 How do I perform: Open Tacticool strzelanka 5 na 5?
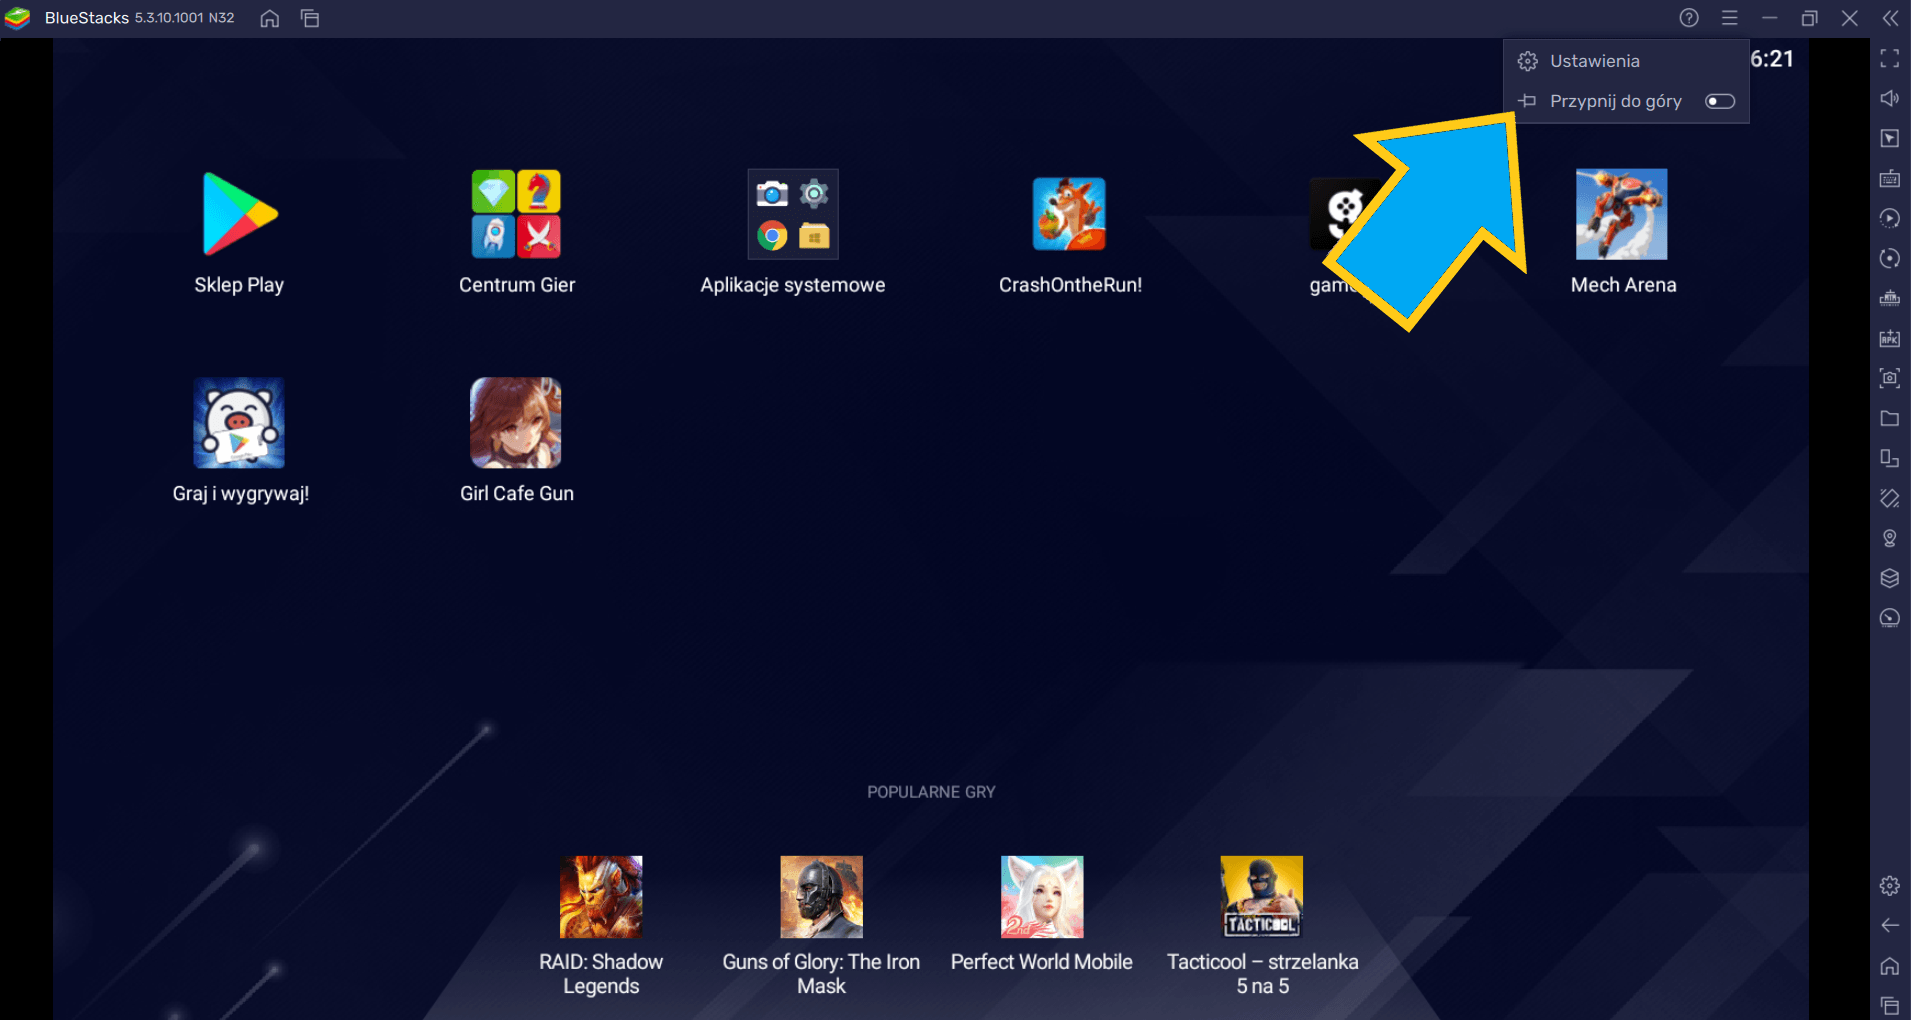[x=1262, y=897]
